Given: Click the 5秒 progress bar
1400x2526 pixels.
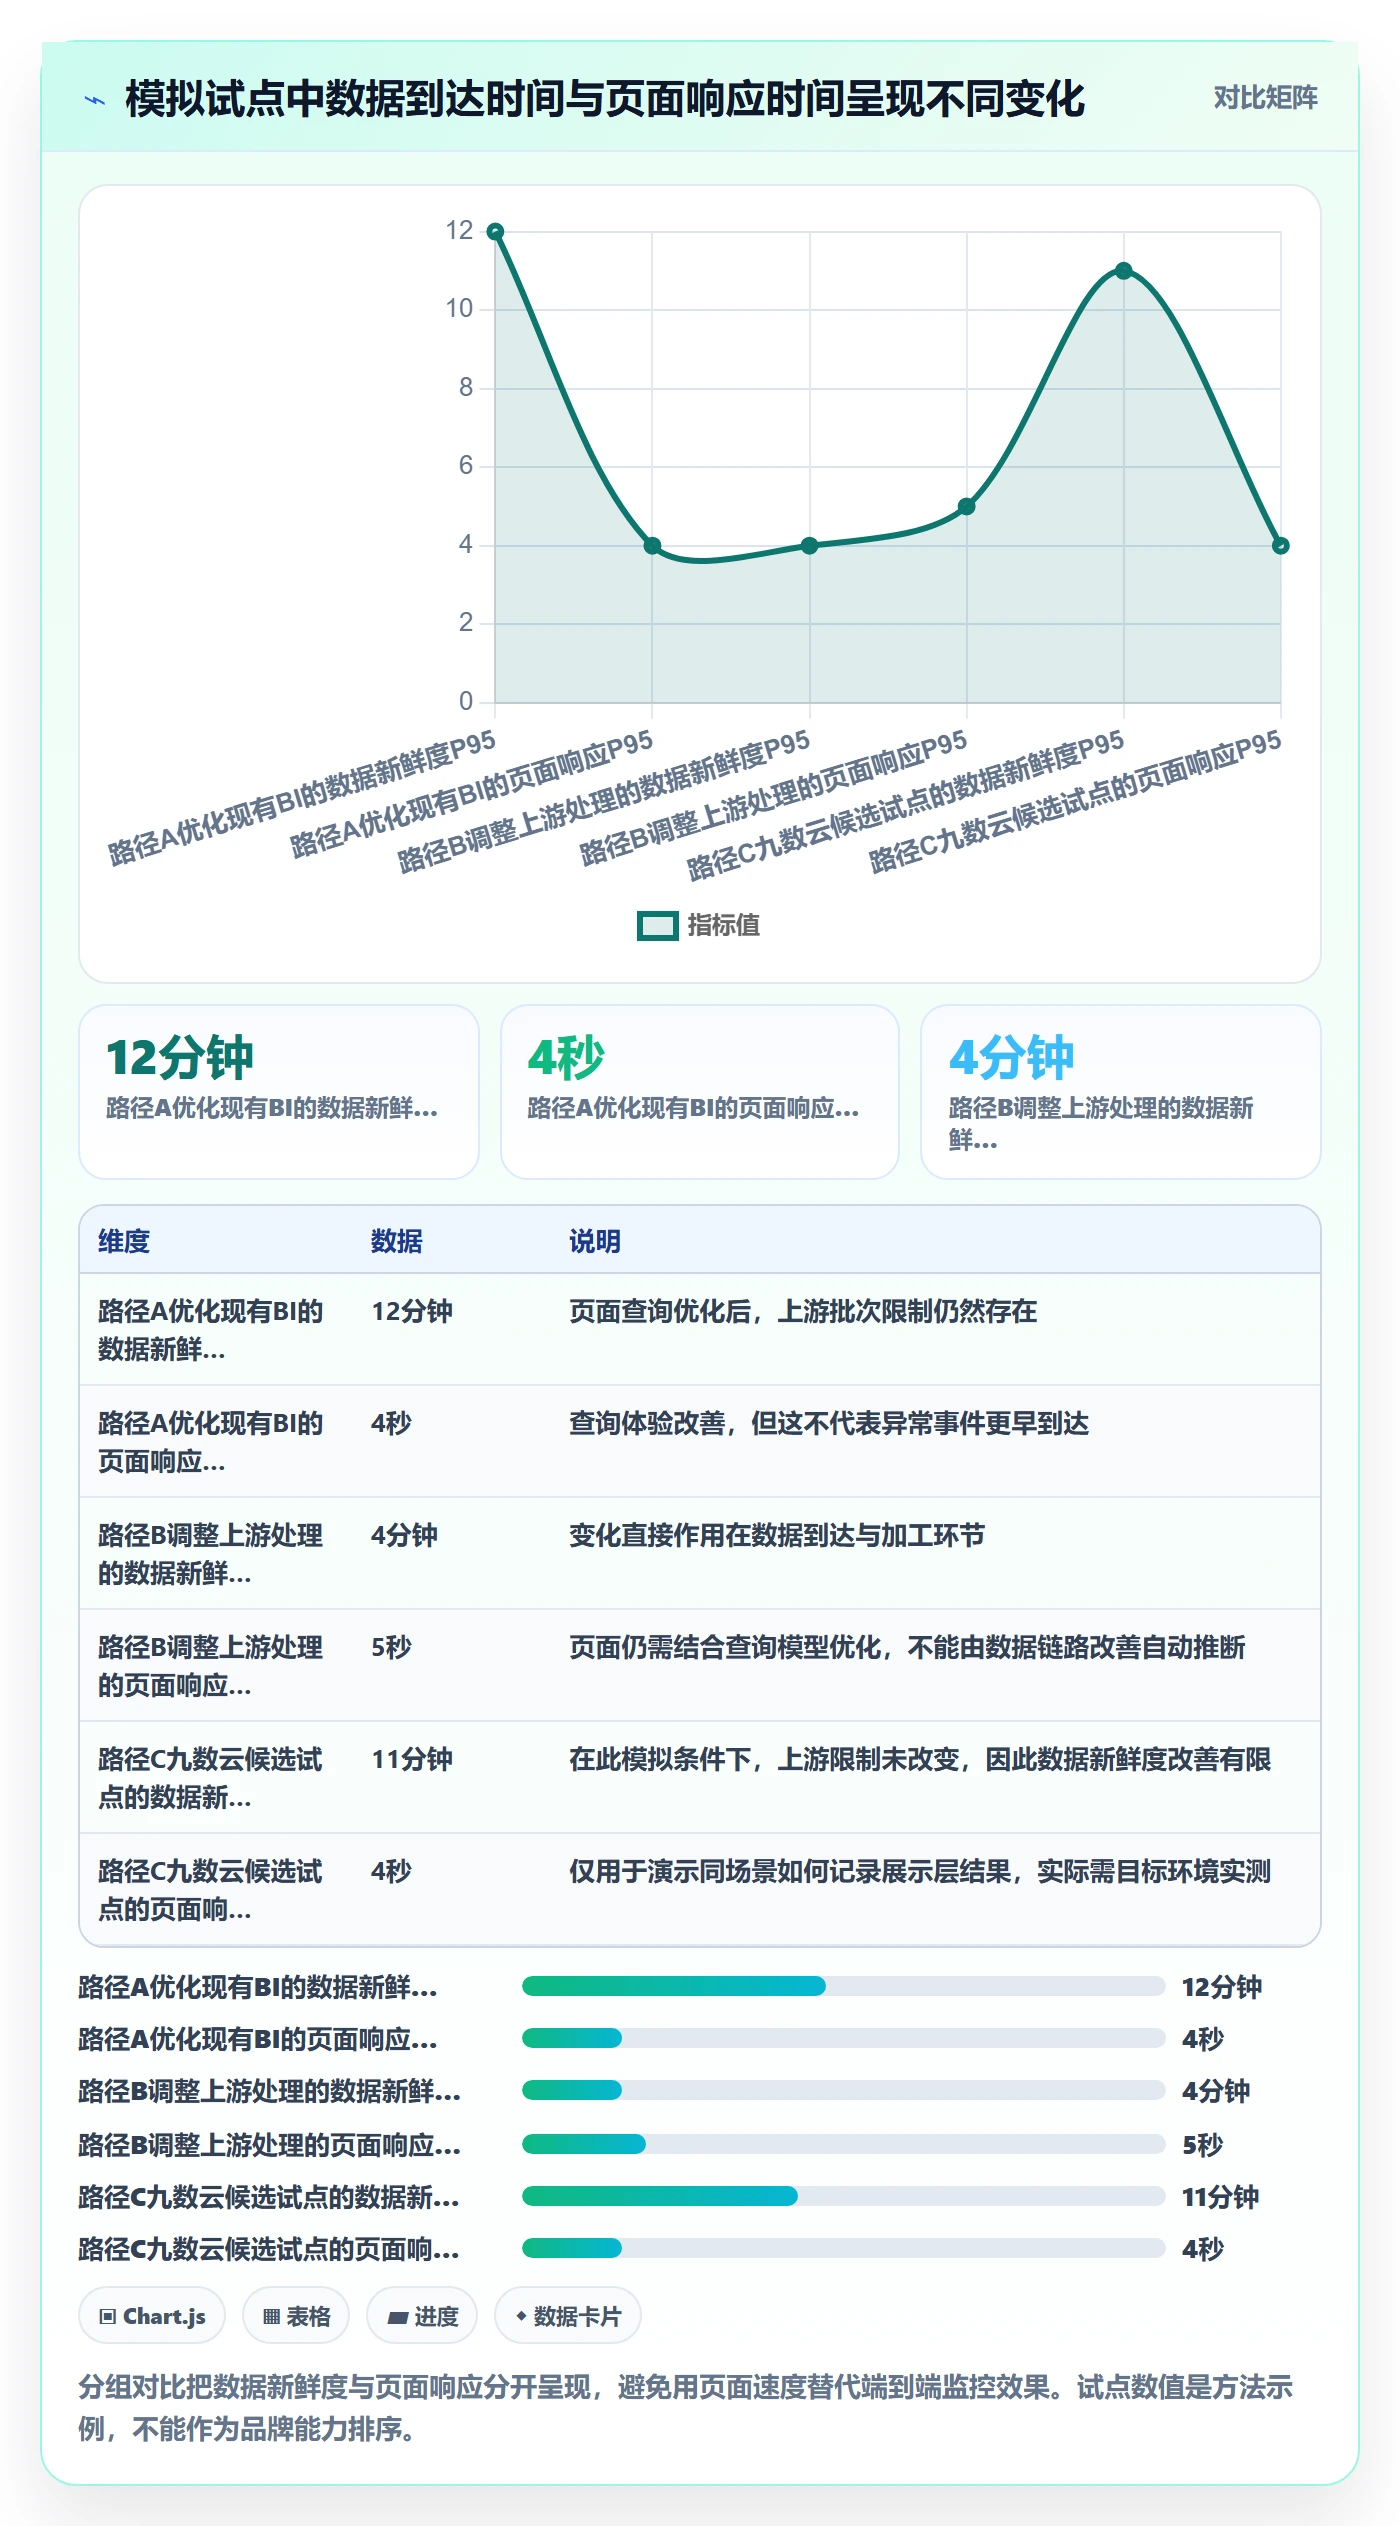Looking at the screenshot, I should point(843,2144).
